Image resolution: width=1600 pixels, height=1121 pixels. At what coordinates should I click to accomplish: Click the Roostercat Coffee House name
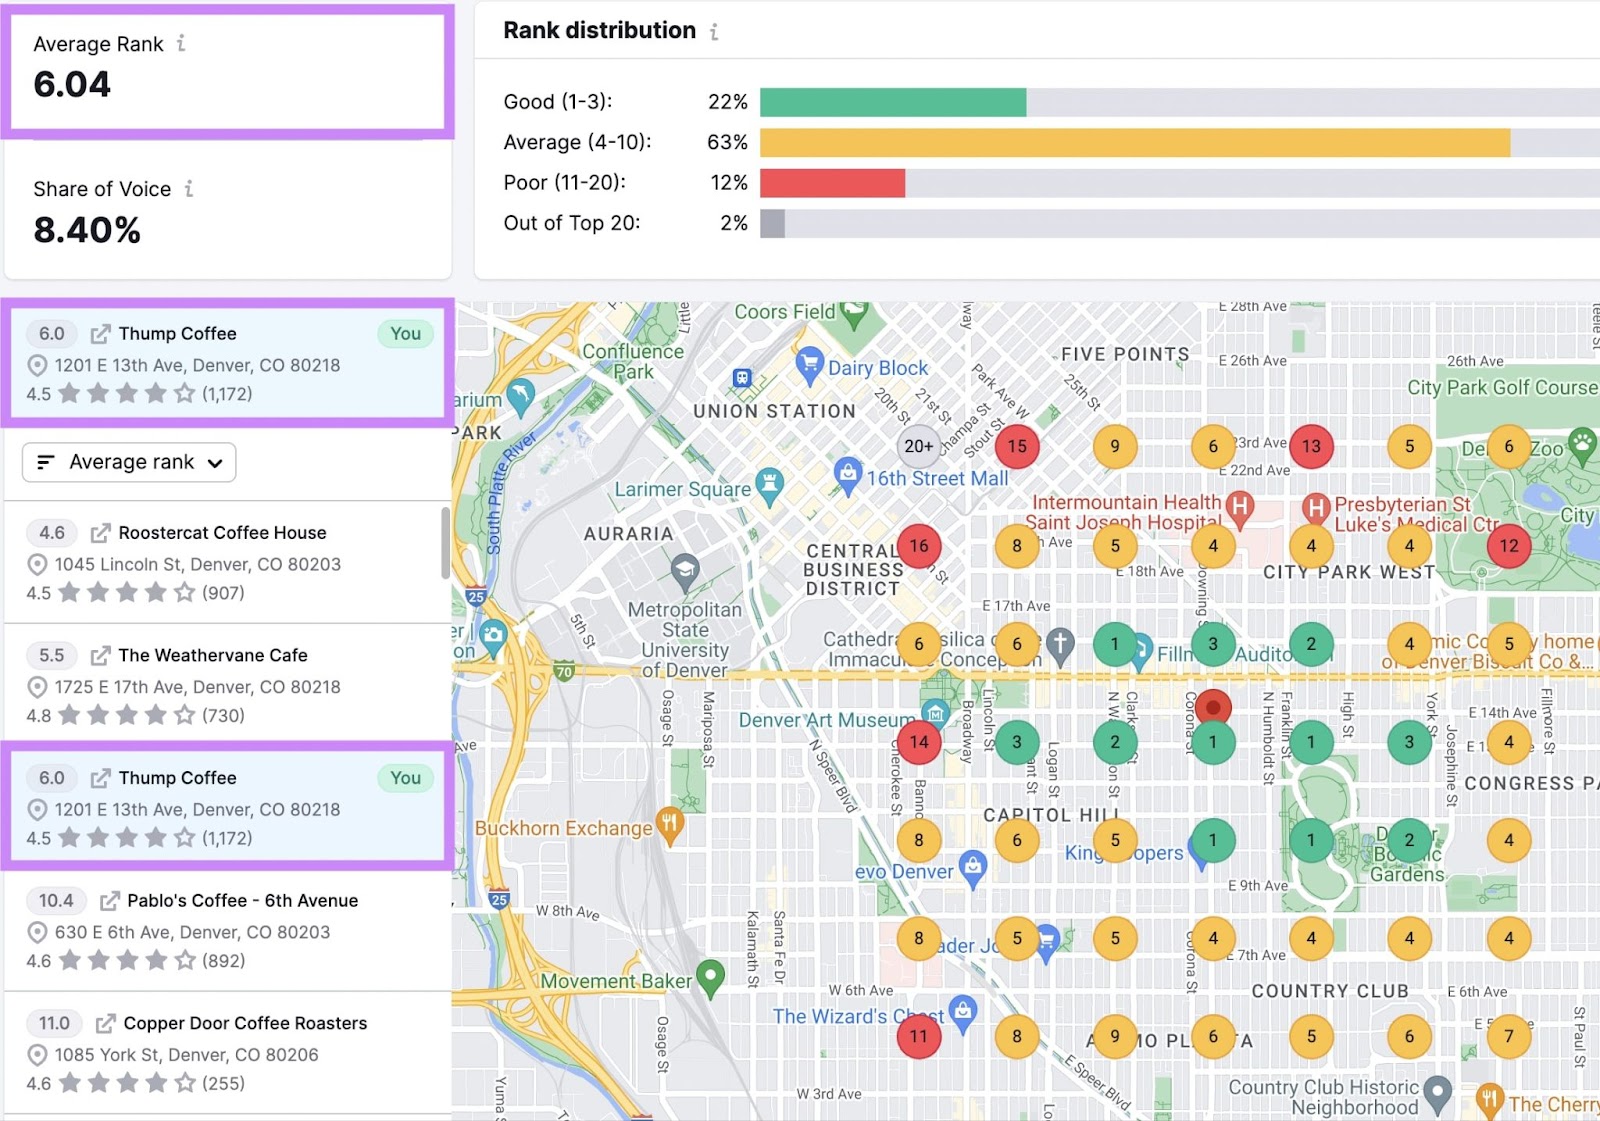(222, 533)
